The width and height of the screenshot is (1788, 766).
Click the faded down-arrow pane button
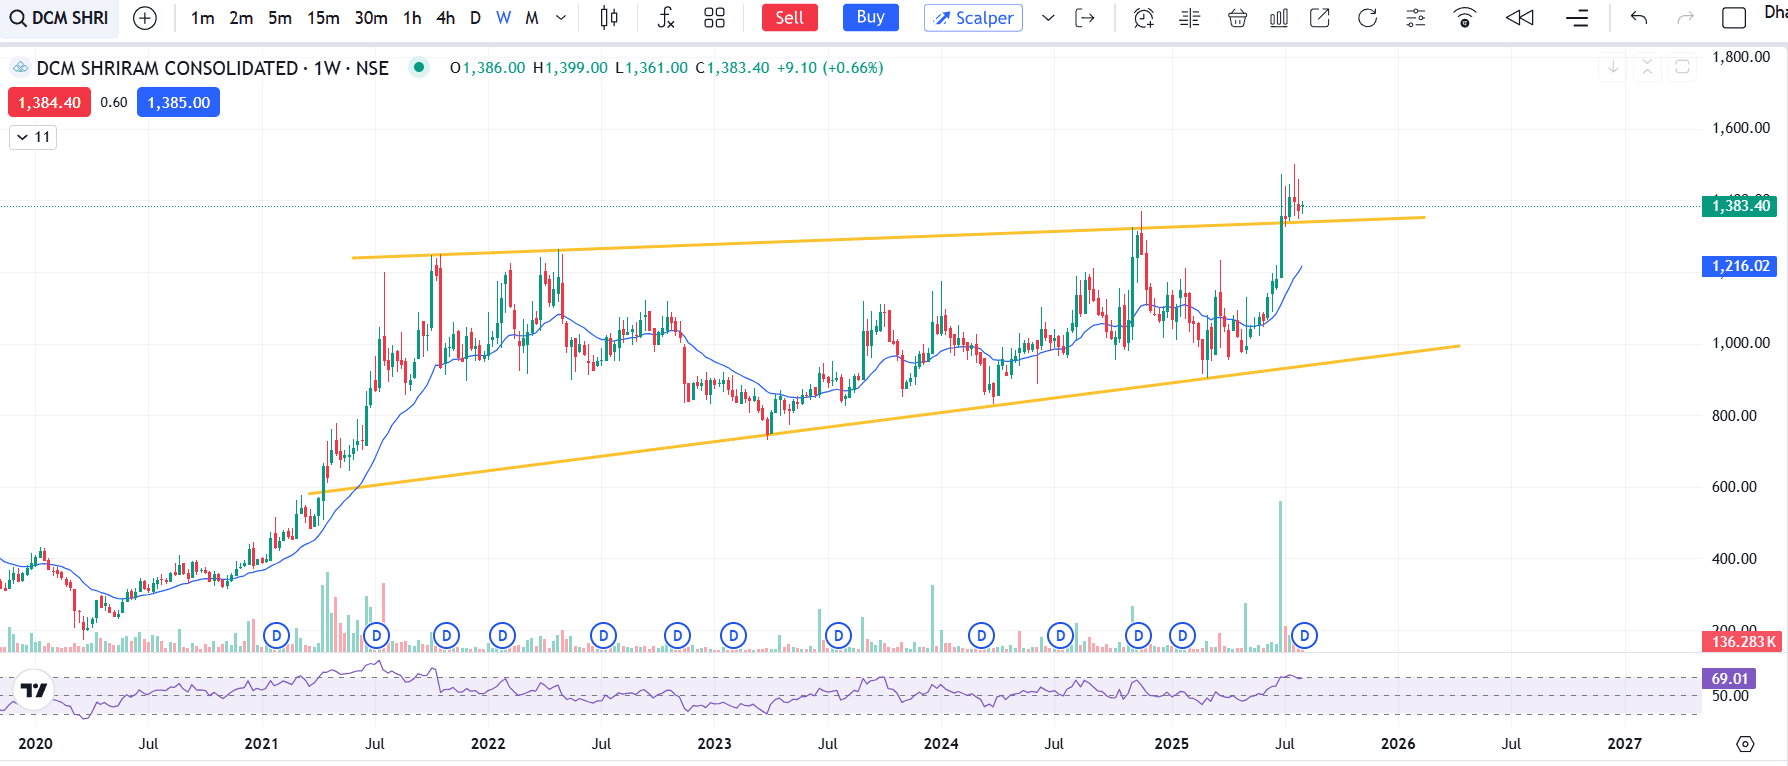click(1613, 67)
